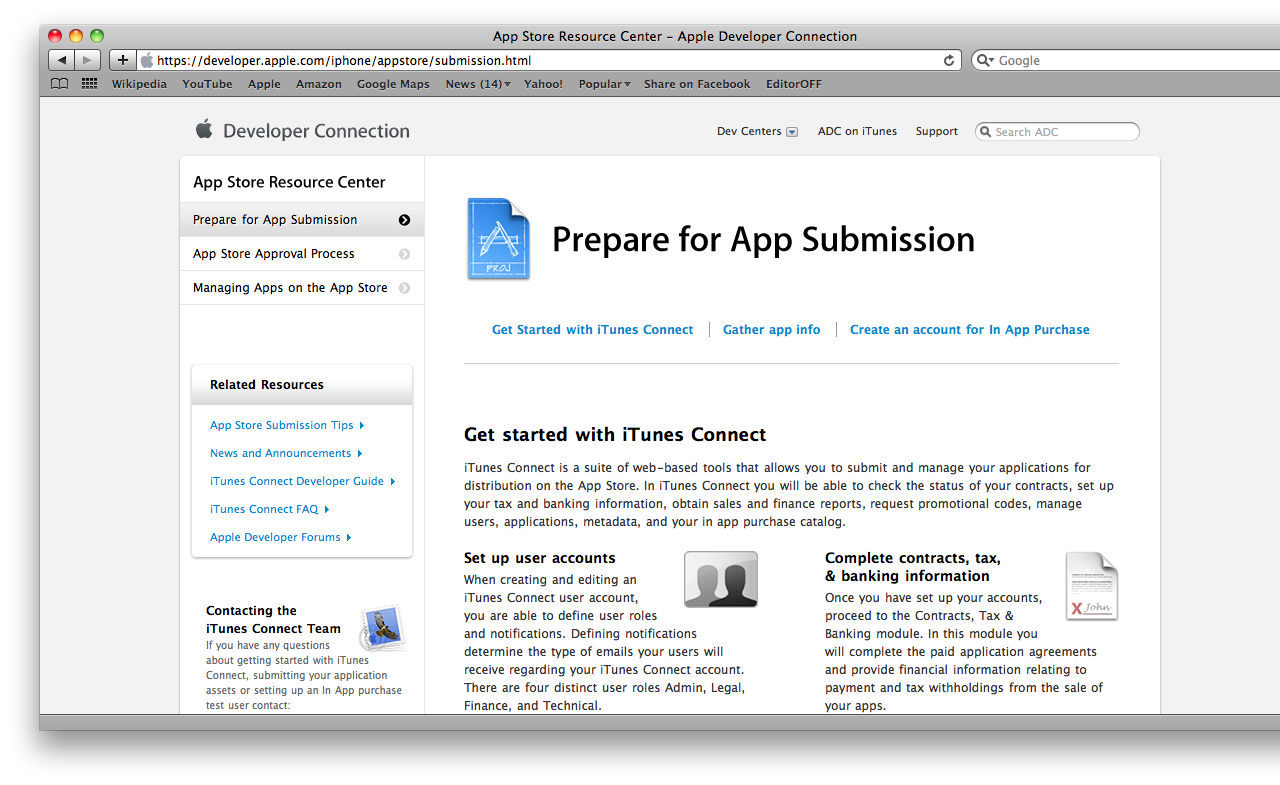Open the Apple bookmark
The width and height of the screenshot is (1280, 785).
(x=264, y=84)
